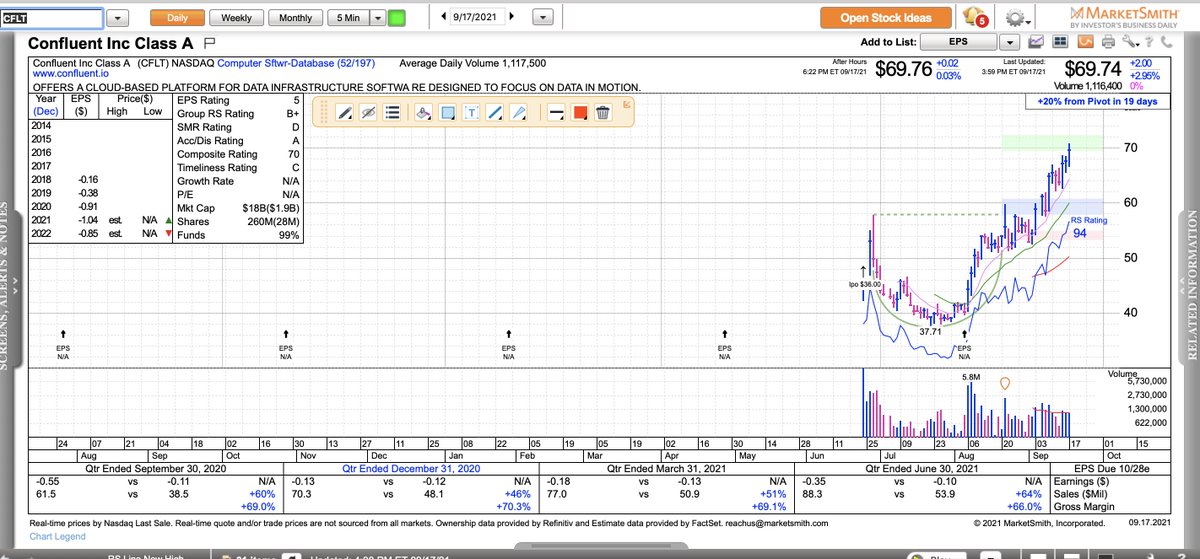Select the pencil drawing tool

(x=344, y=113)
